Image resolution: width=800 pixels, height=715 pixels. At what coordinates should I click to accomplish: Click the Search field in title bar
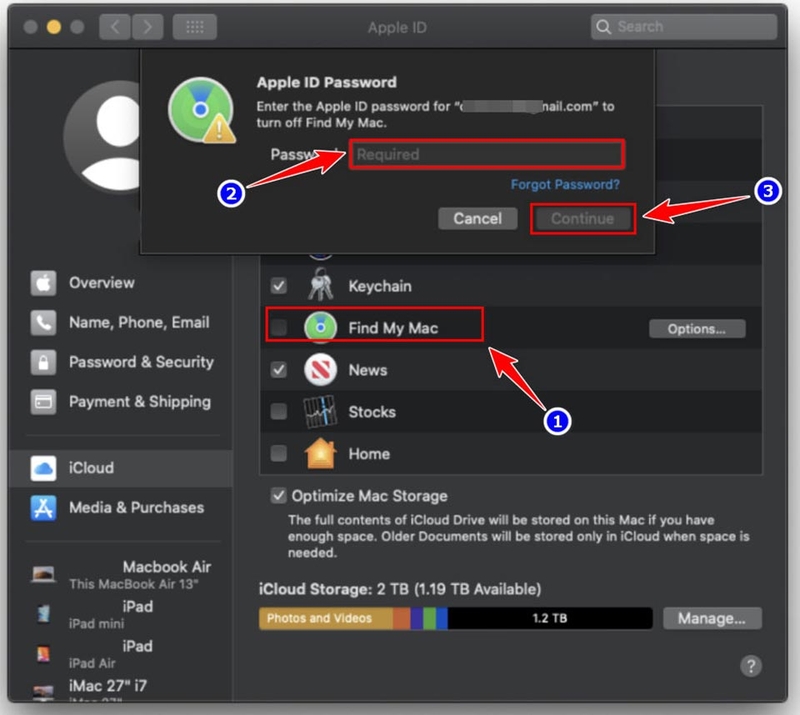pyautogui.click(x=684, y=27)
